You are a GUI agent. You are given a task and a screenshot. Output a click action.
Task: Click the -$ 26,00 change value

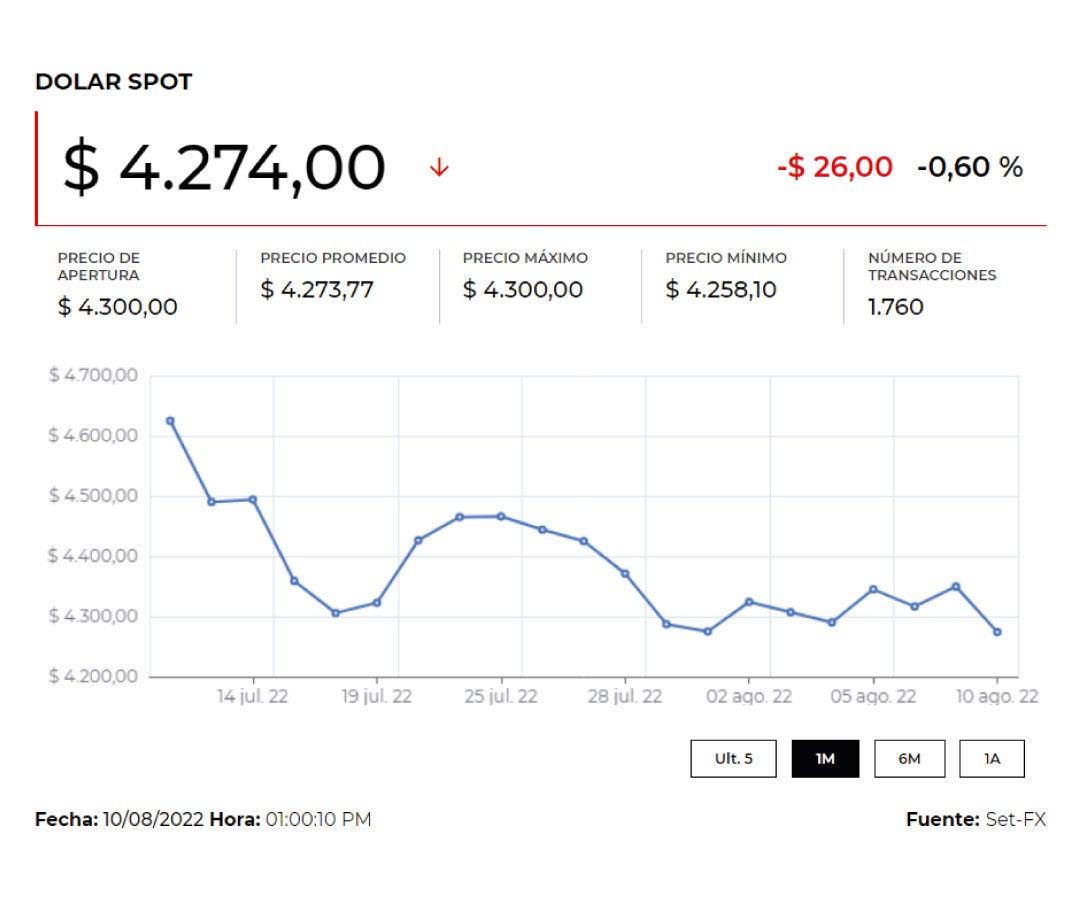pyautogui.click(x=834, y=167)
